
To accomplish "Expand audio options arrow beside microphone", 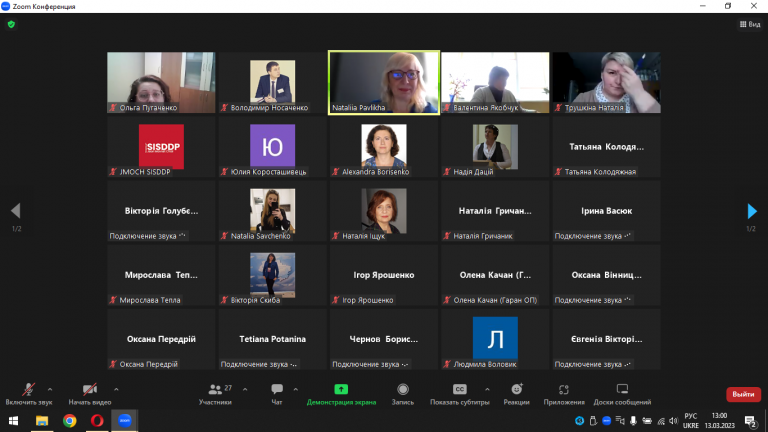I will [50, 389].
